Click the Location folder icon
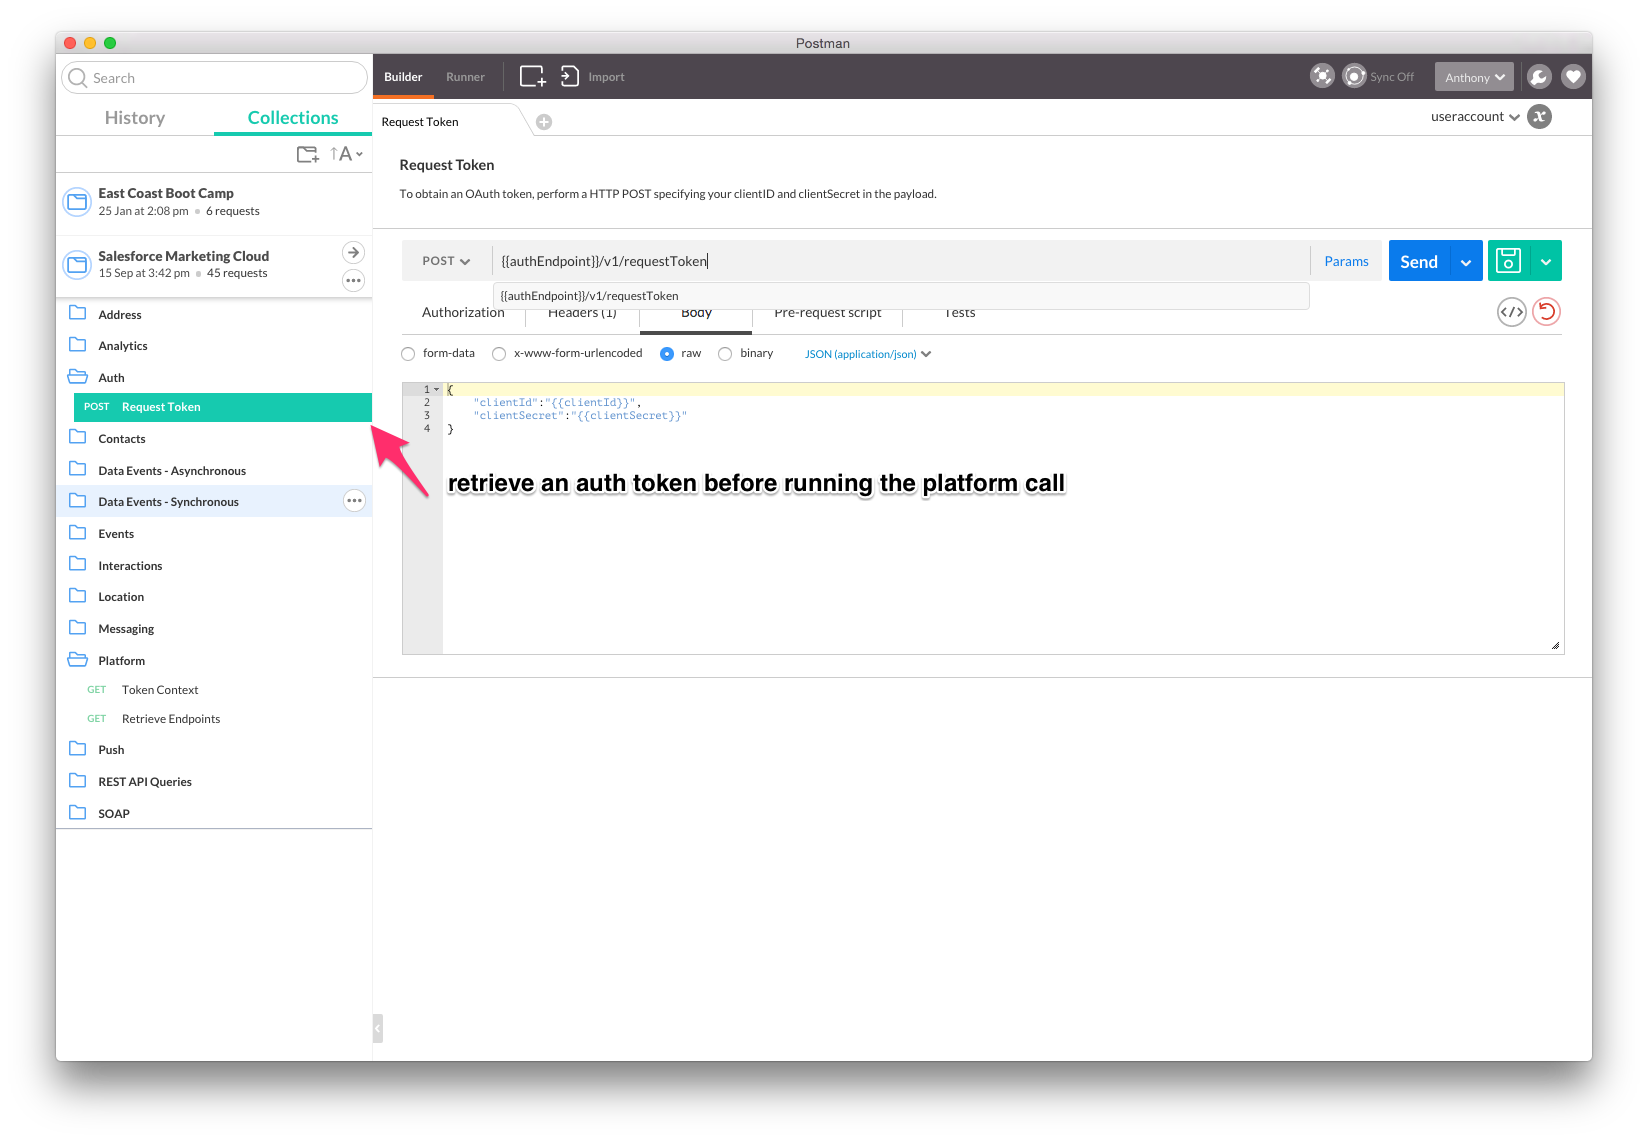Screen dimensions: 1648x1141 77,595
